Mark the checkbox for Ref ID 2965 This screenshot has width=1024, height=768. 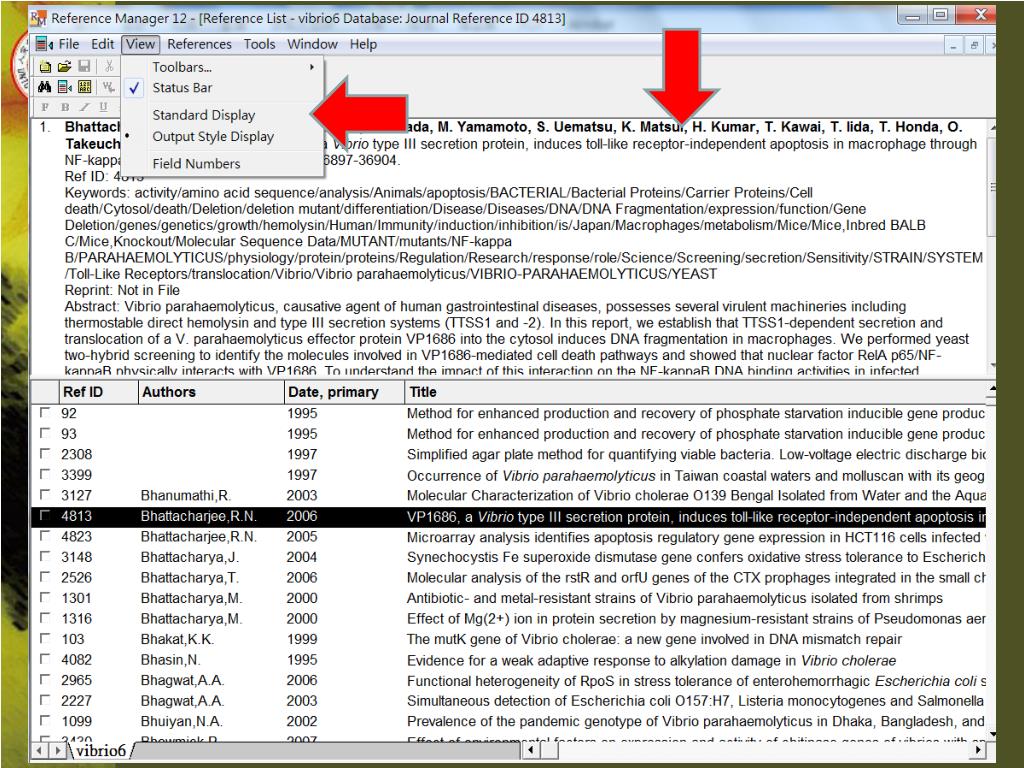pyautogui.click(x=44, y=680)
